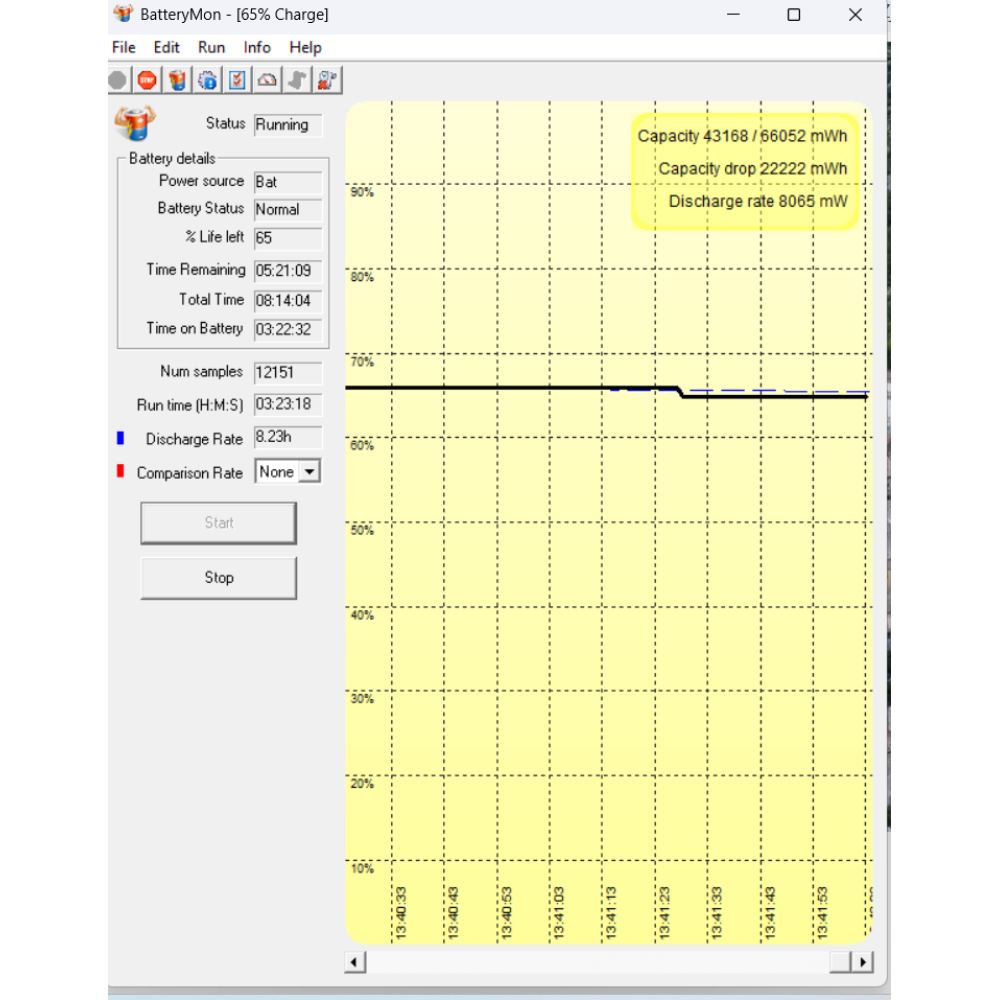Open the Edit menu
The width and height of the screenshot is (1000, 1000).
pyautogui.click(x=166, y=47)
